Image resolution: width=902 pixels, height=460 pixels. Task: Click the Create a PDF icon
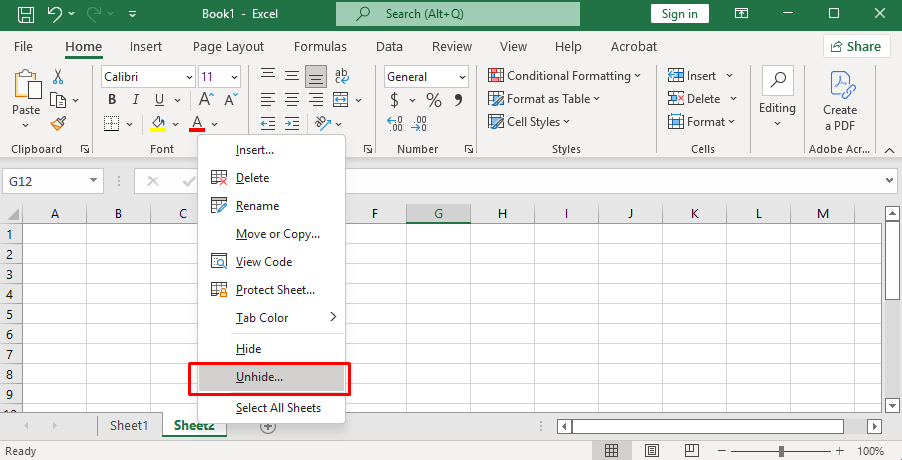(840, 100)
